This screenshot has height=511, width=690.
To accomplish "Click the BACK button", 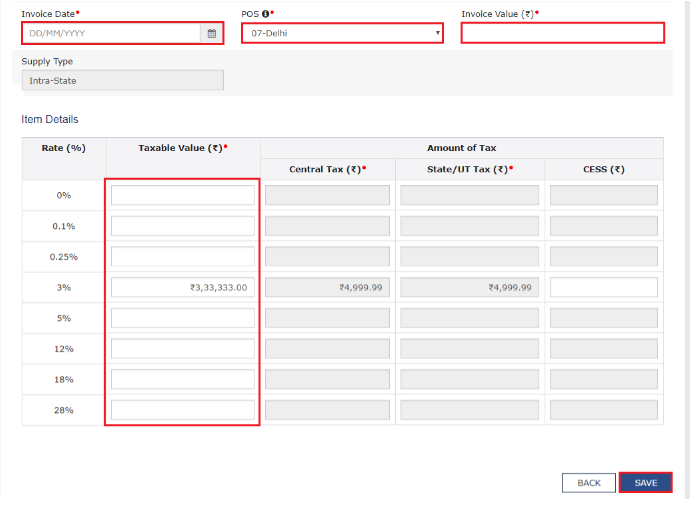I will pyautogui.click(x=589, y=483).
